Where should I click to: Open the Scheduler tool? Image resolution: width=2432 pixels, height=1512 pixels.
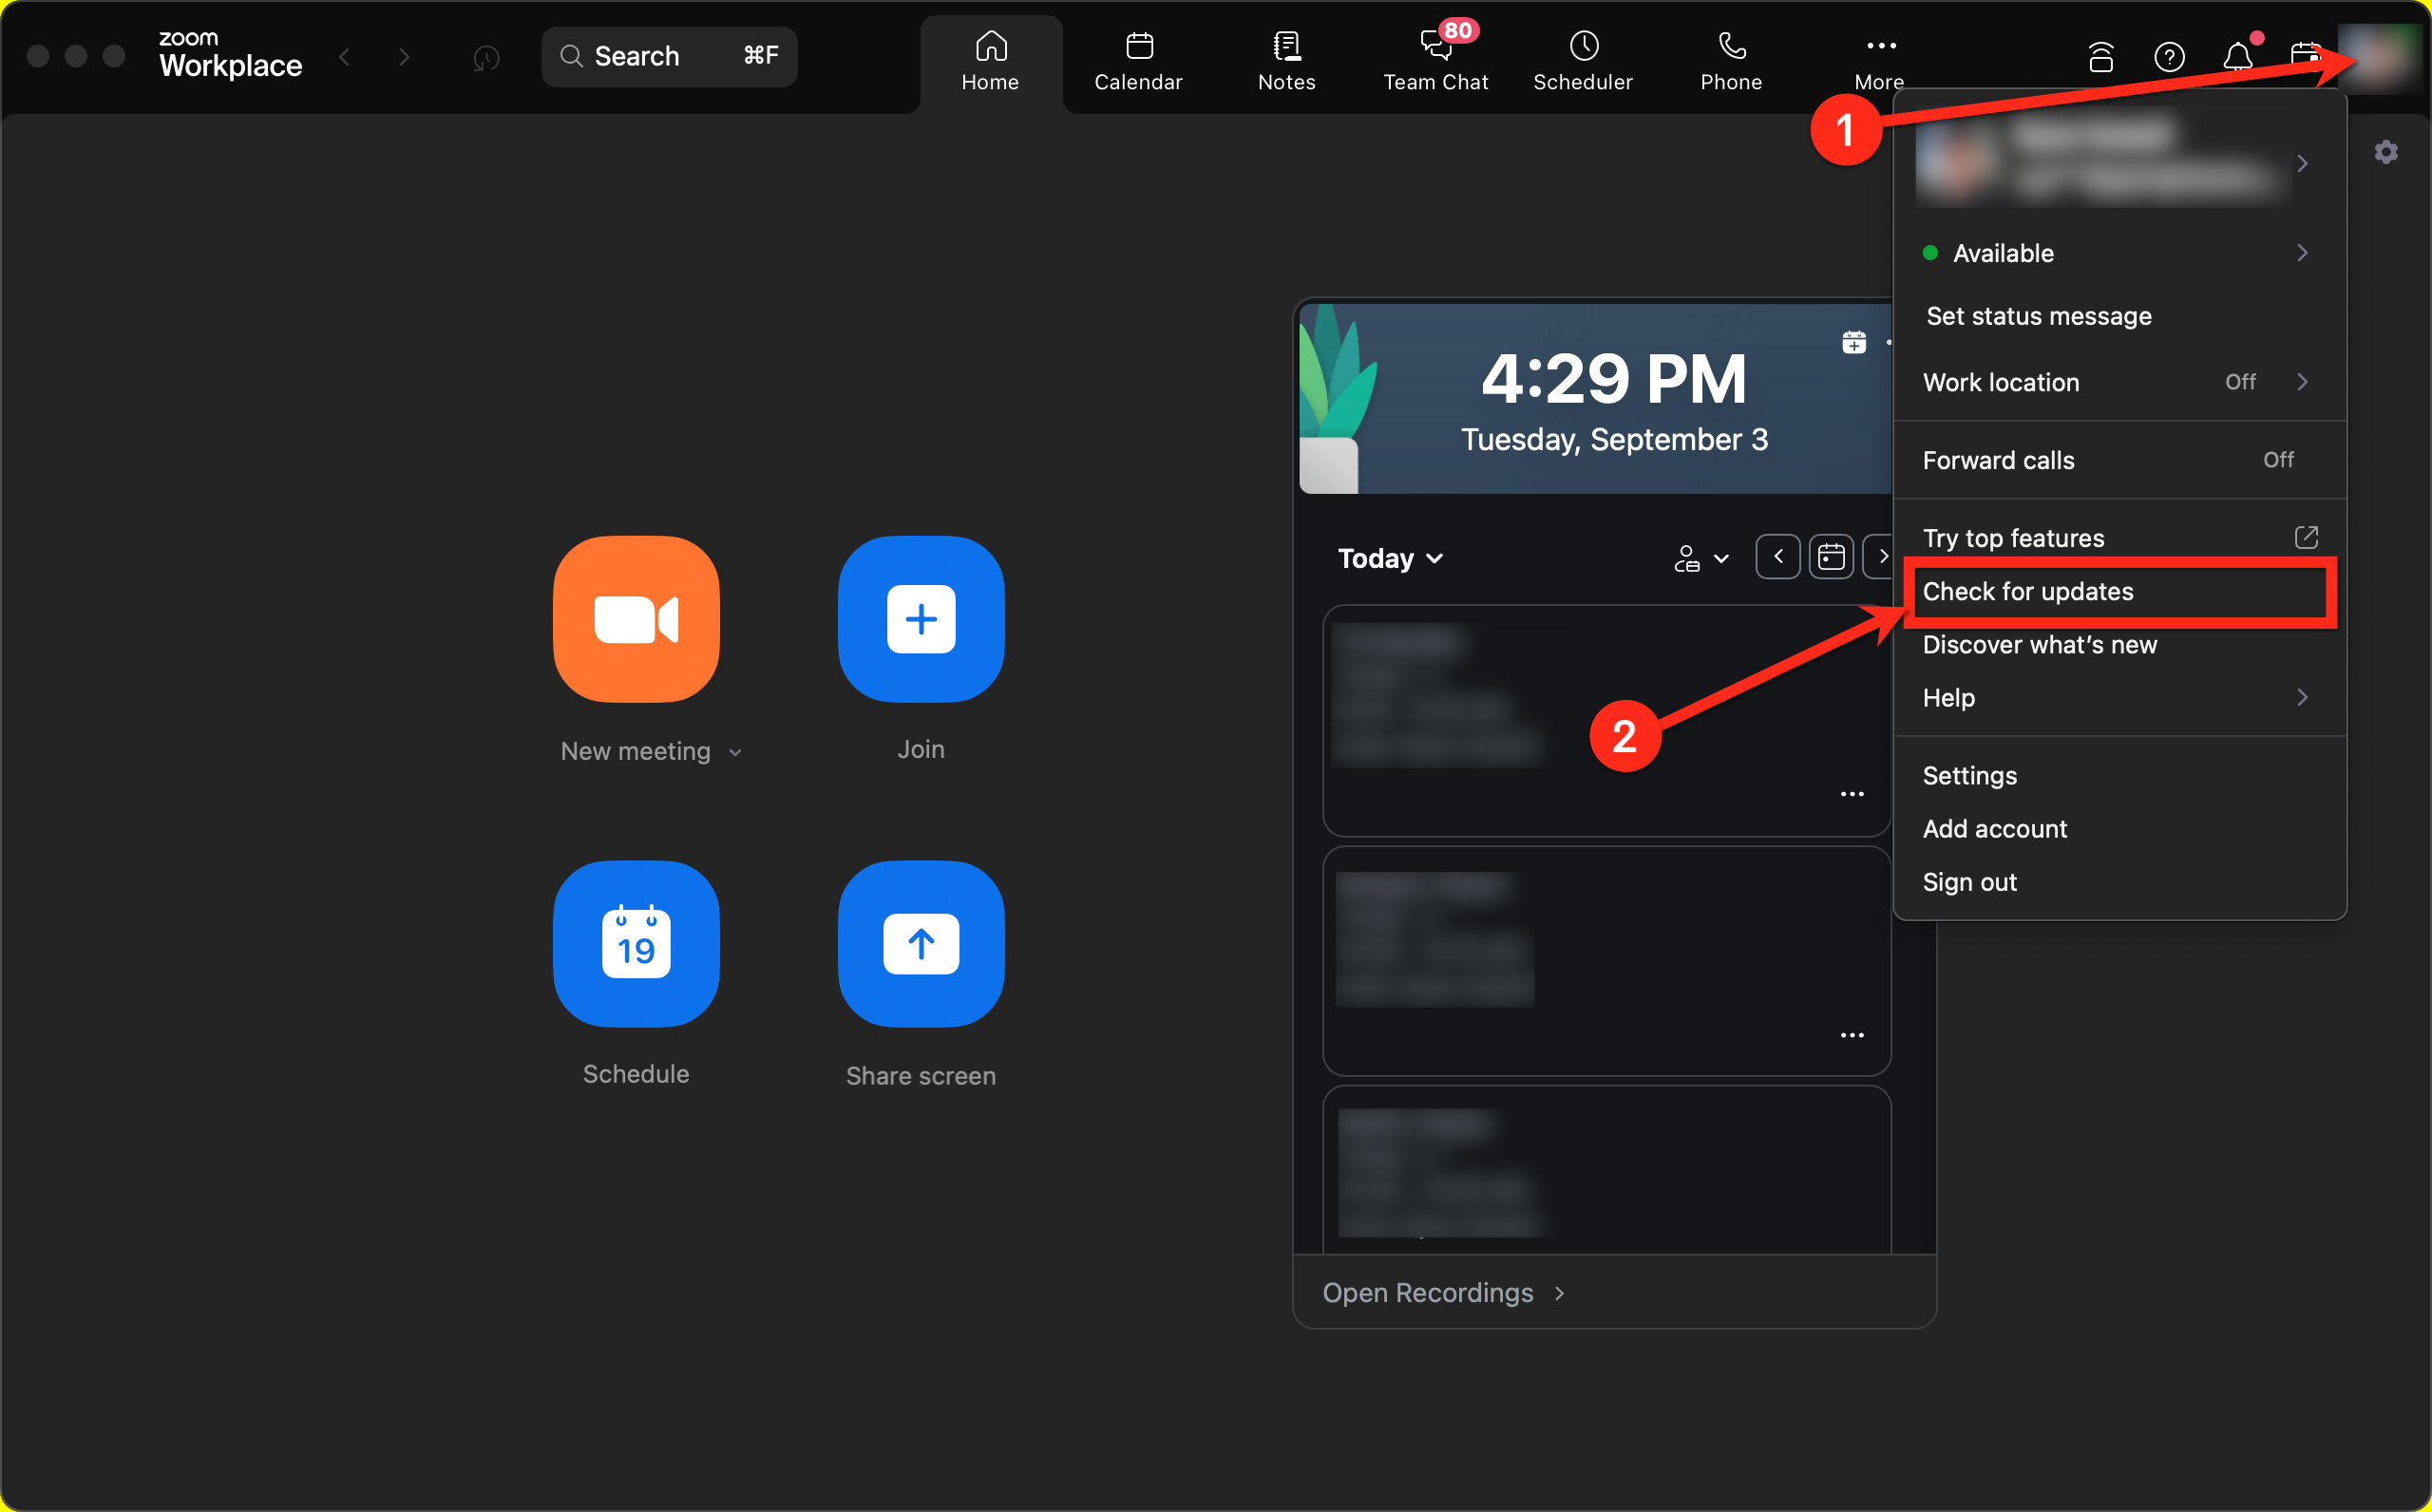click(x=1583, y=60)
